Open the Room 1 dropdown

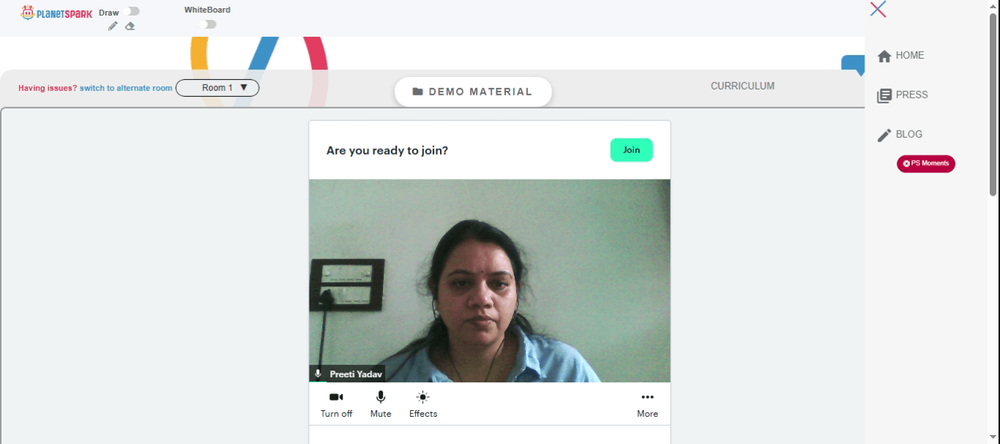click(x=217, y=88)
